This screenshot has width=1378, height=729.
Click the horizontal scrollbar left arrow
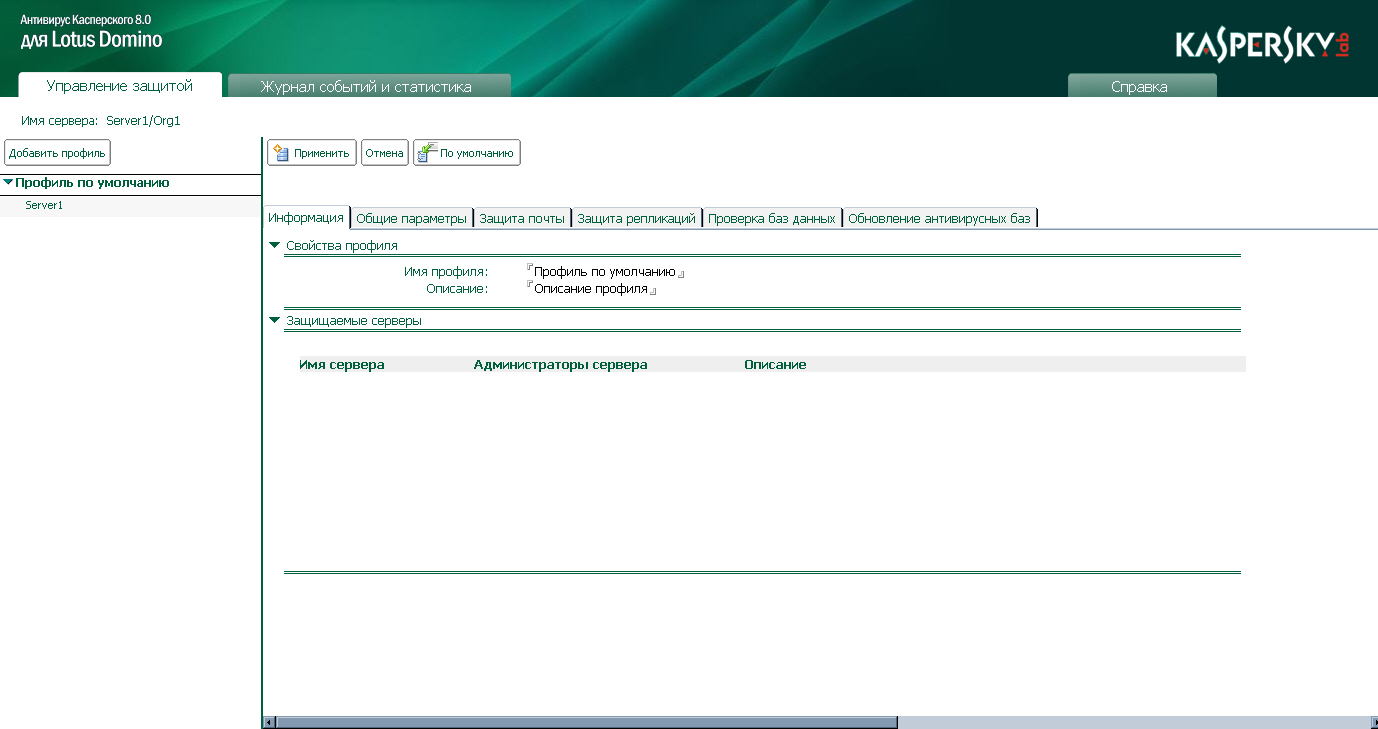[x=268, y=722]
